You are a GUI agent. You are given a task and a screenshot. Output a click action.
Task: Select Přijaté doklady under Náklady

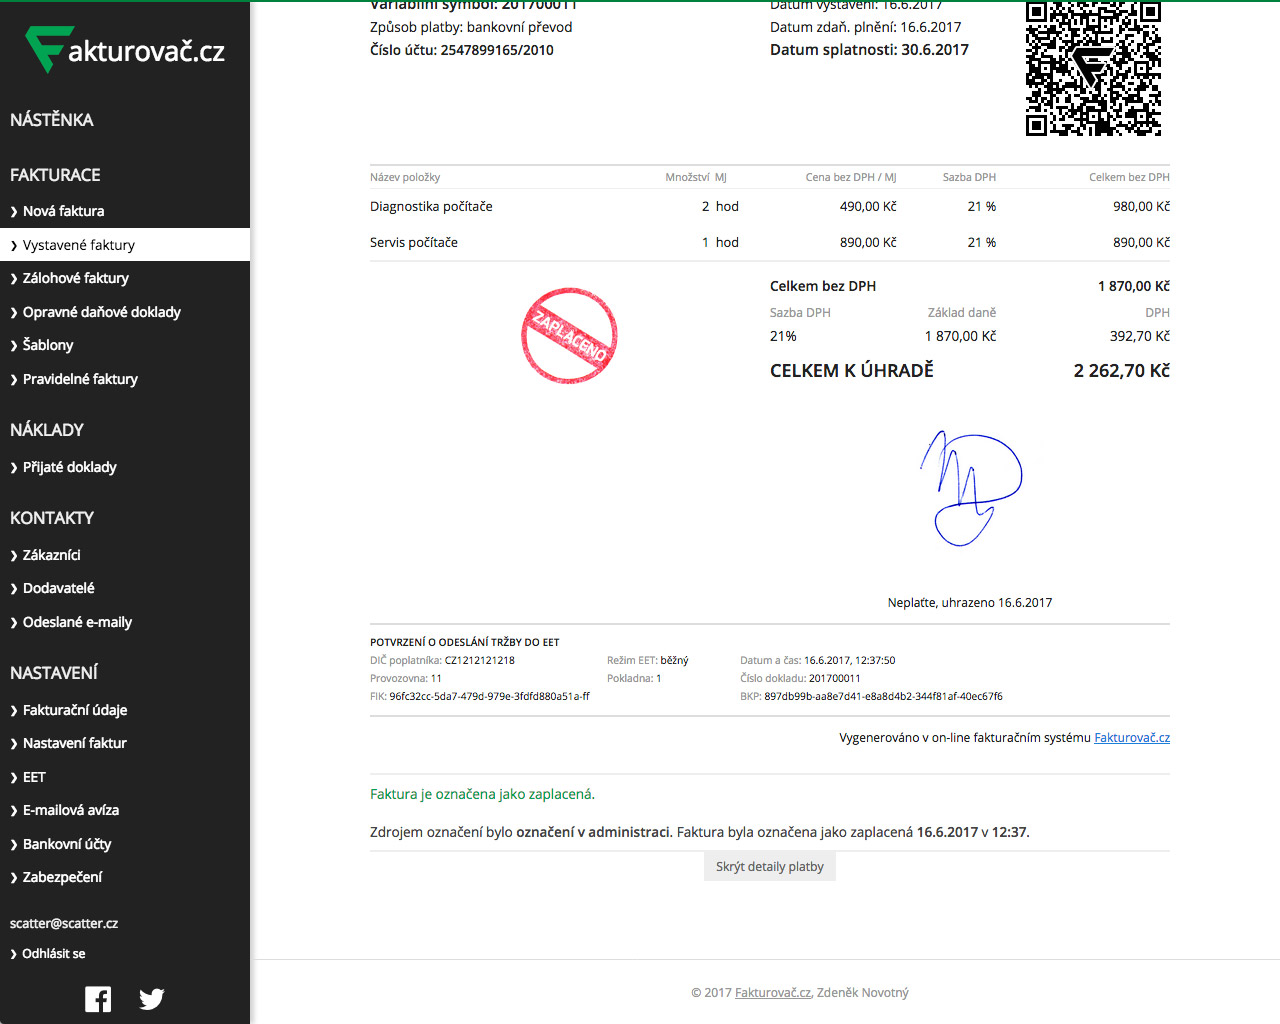[x=70, y=467]
